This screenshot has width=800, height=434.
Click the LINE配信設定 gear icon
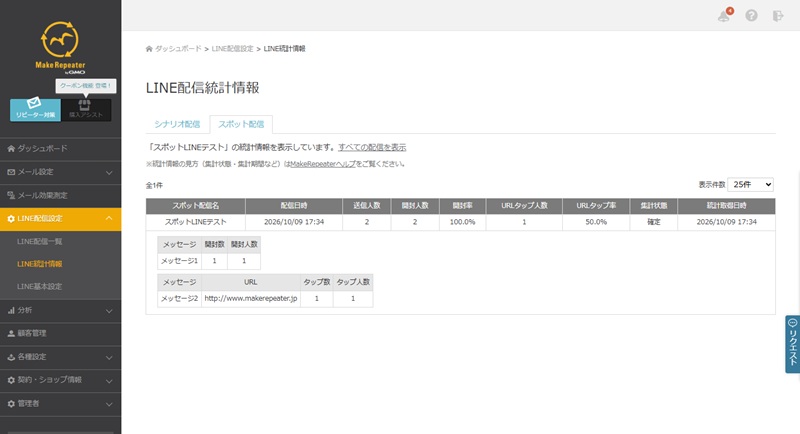(11, 219)
